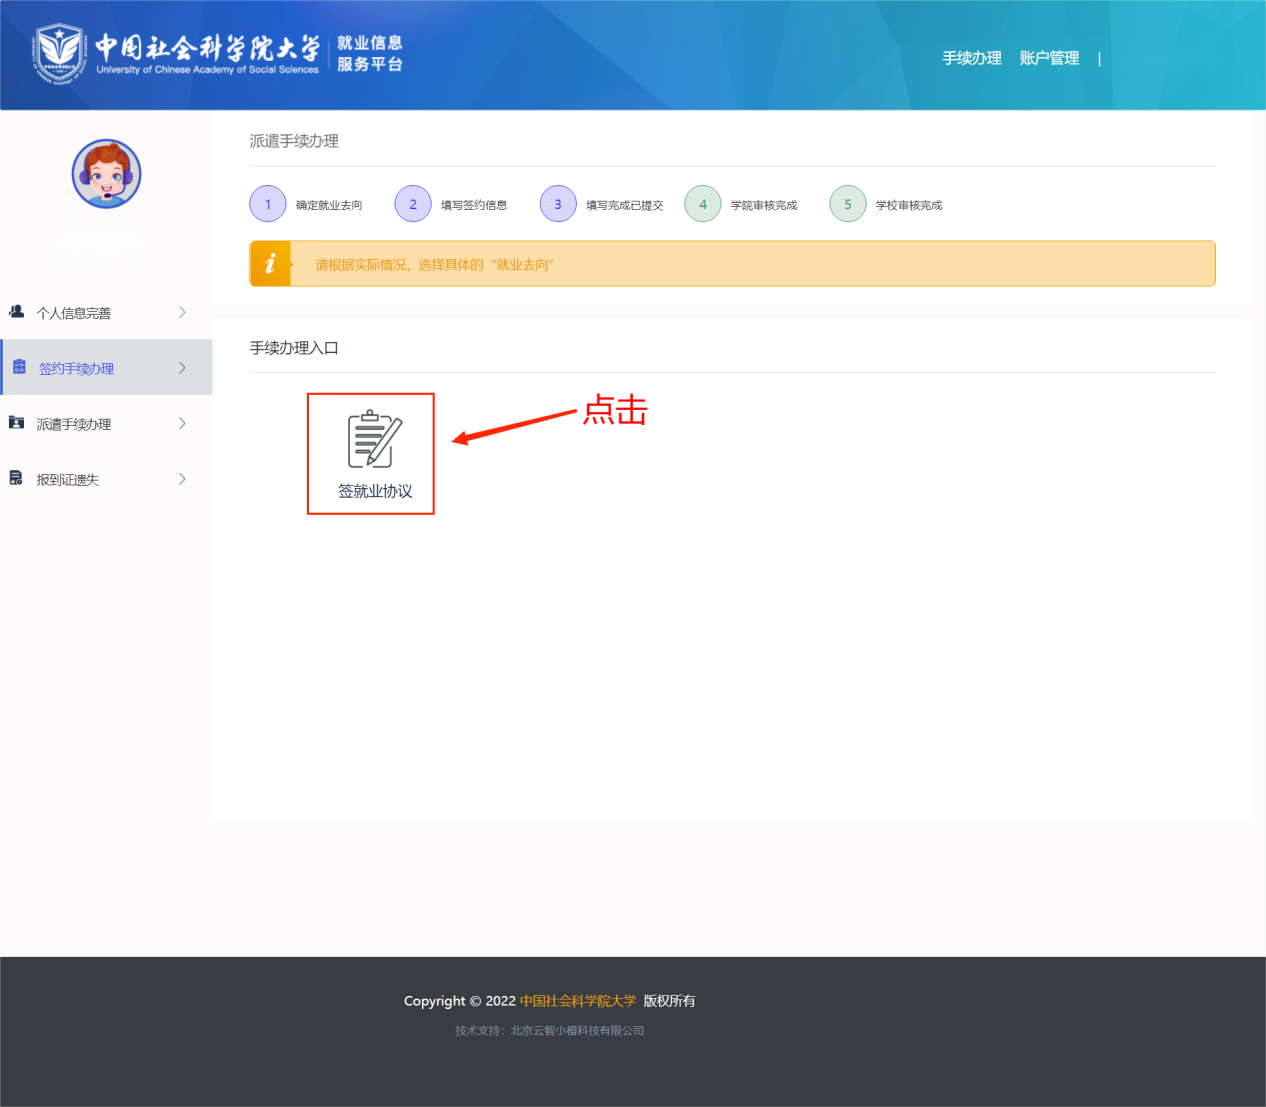Open 账户管理 in top navigation

click(1049, 58)
